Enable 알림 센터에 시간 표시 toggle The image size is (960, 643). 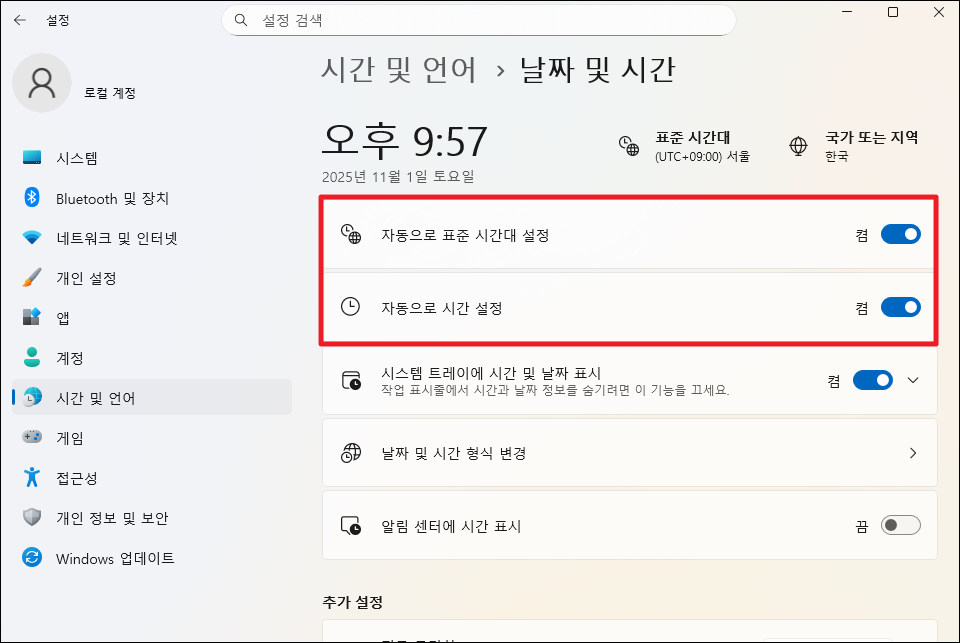pos(899,524)
